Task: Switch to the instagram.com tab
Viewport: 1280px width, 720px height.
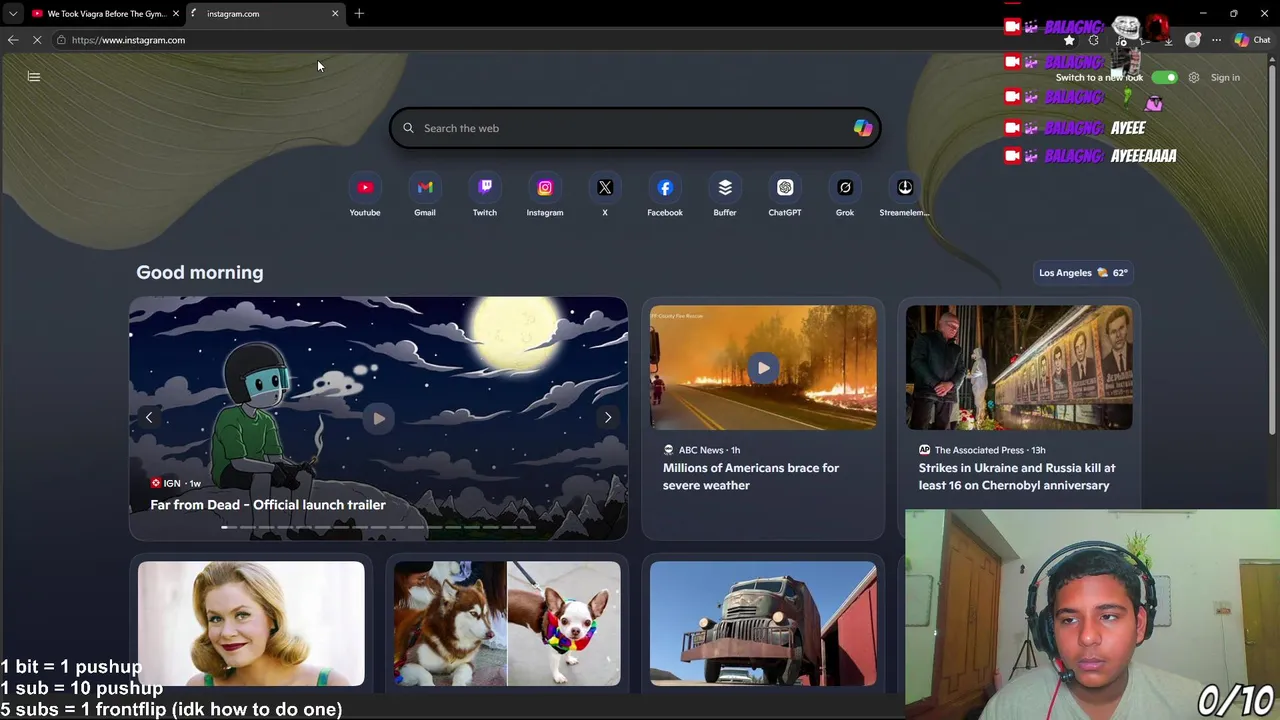Action: (x=265, y=13)
